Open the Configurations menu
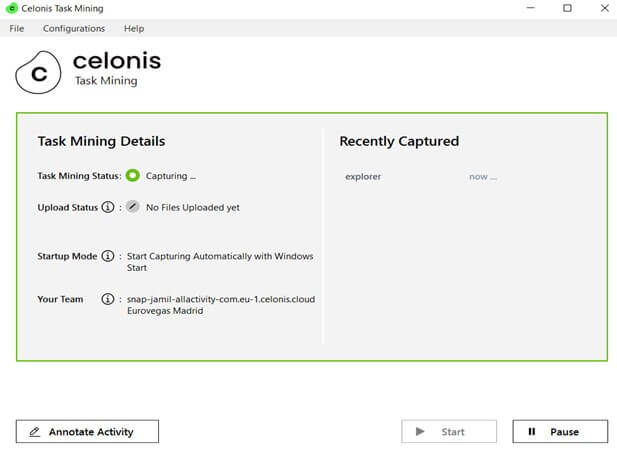The width and height of the screenshot is (617, 452). pos(74,28)
